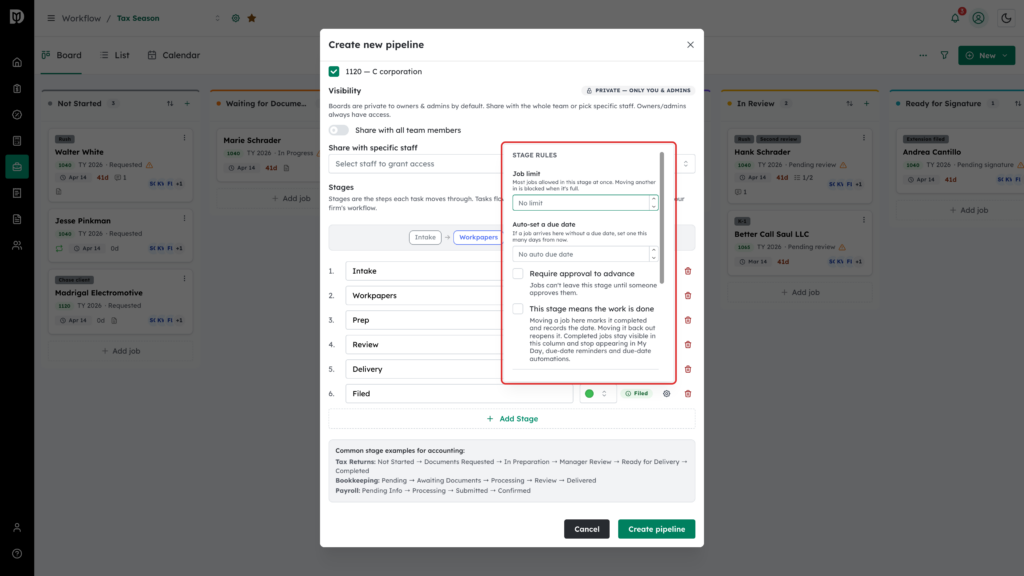Add a job below Madrigal Electromotive card
This screenshot has height=576, width=1024.
point(121,351)
